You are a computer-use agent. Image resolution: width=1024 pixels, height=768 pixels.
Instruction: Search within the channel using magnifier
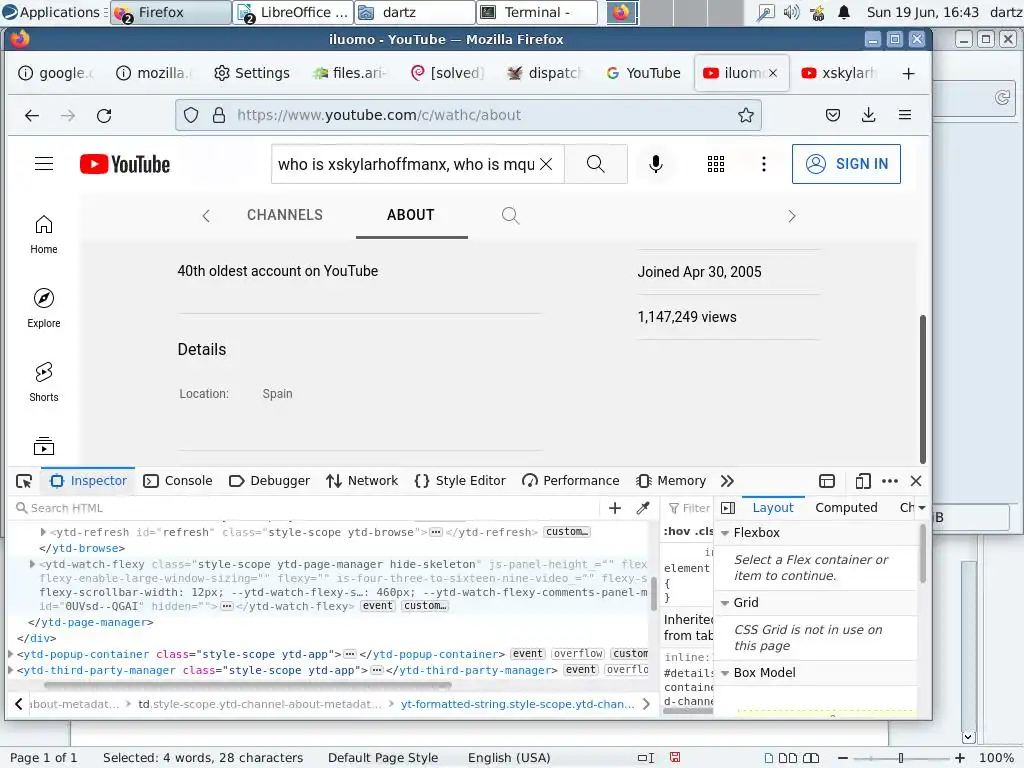511,216
